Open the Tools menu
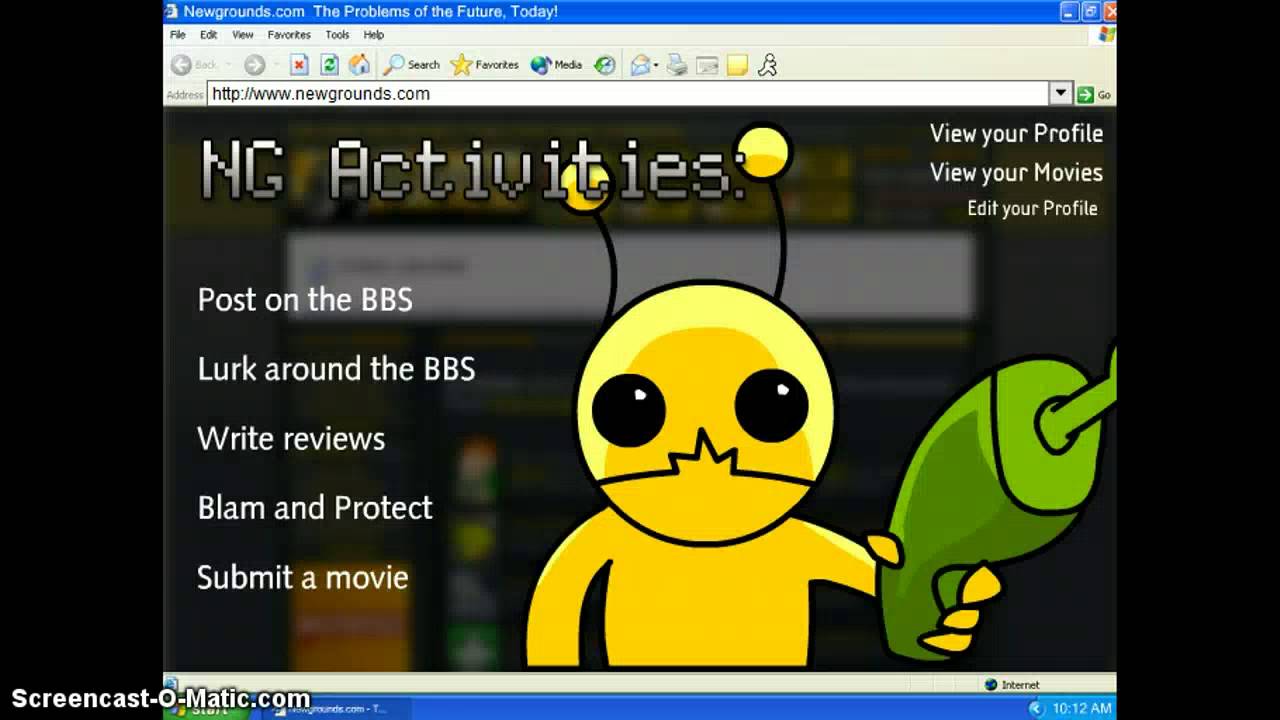The height and width of the screenshot is (720, 1280). pos(337,34)
